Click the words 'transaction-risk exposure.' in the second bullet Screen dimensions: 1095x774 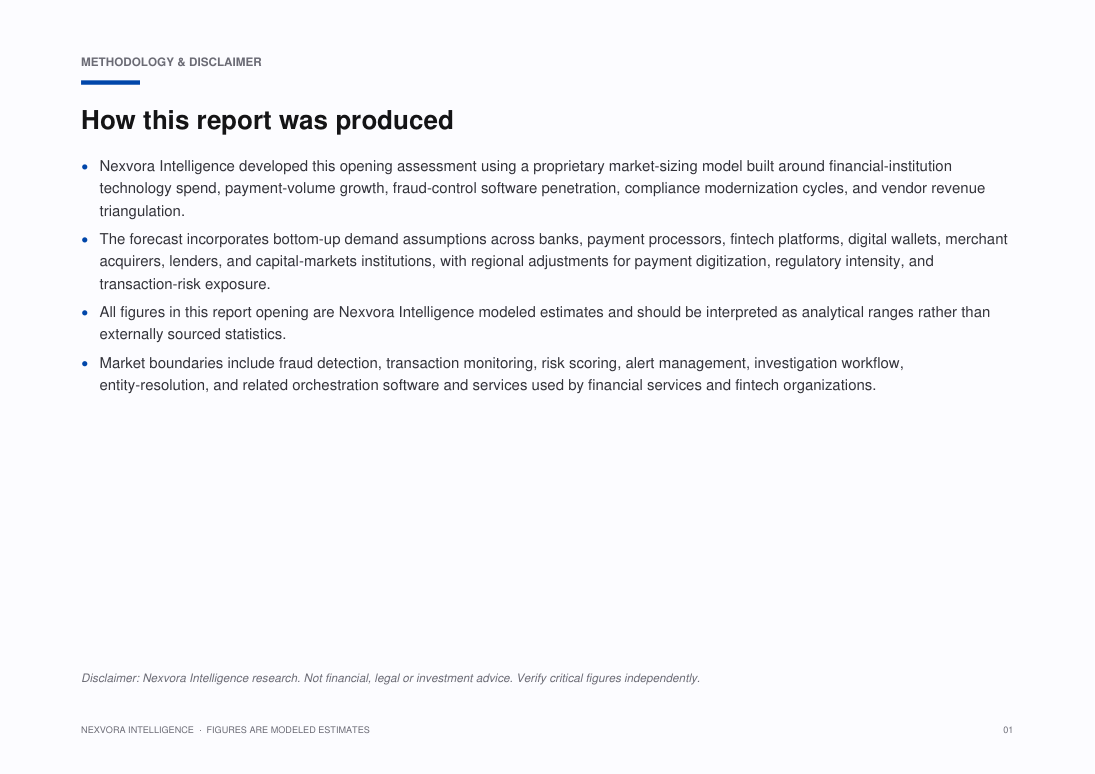(184, 284)
